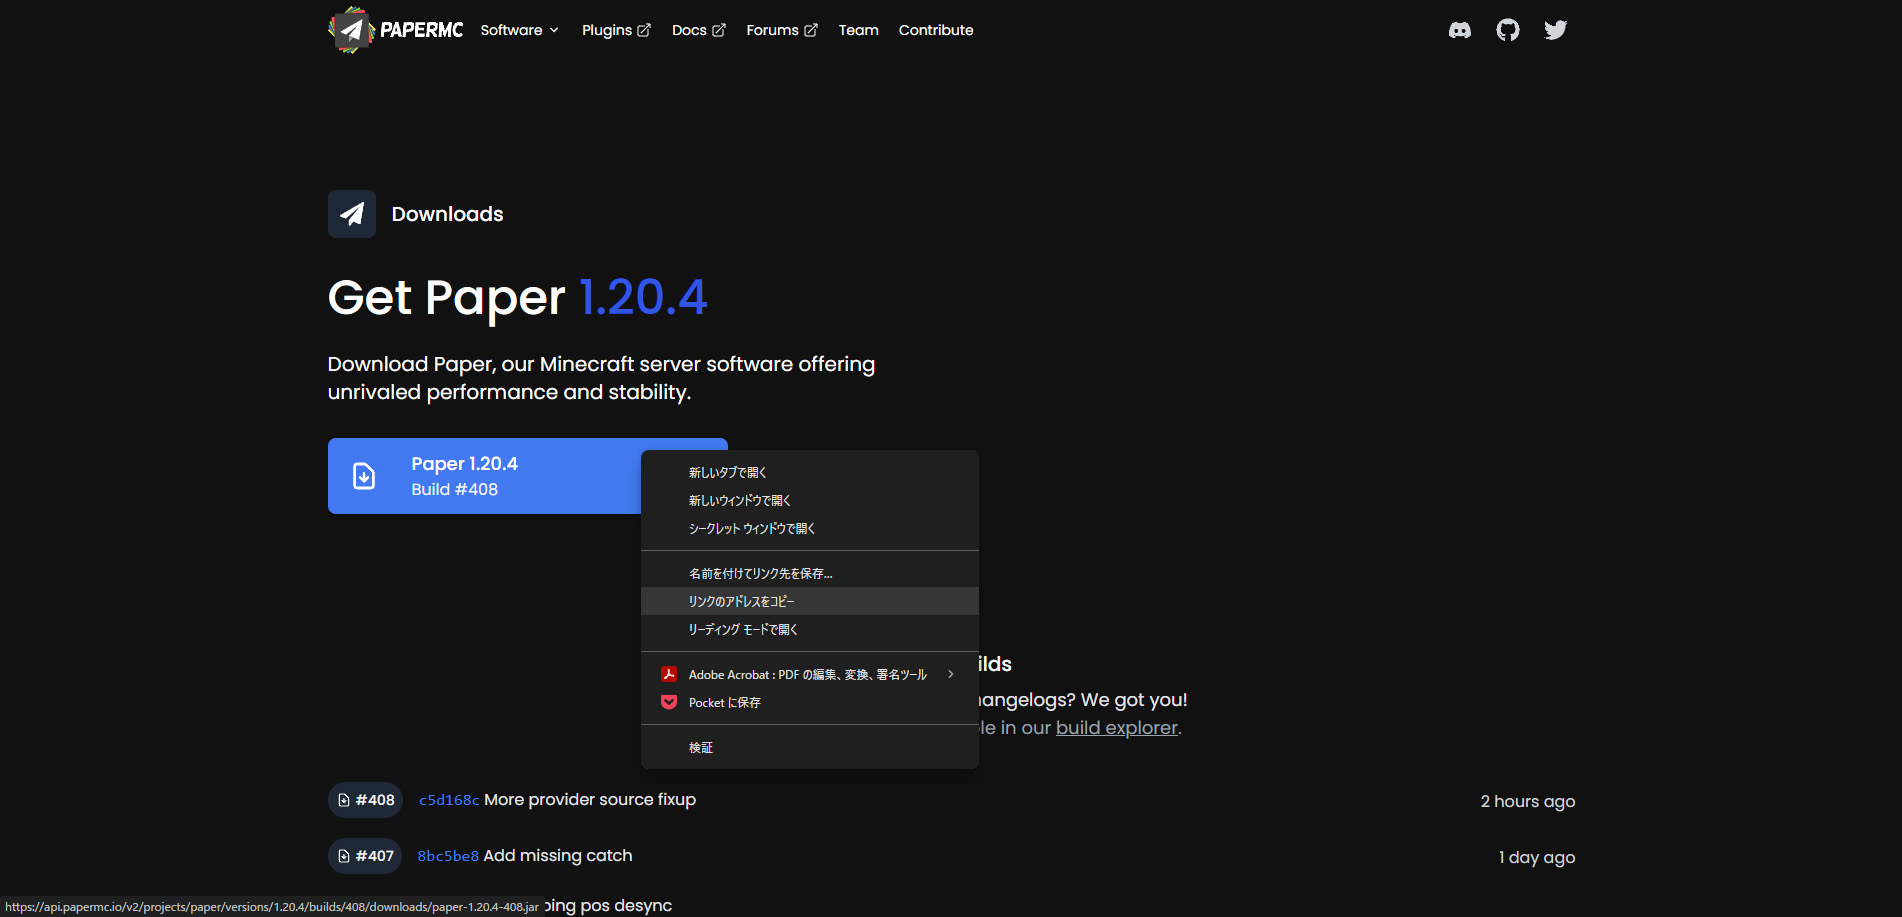Click the PaperMC logo in the navbar
This screenshot has height=917, width=1902.
pos(395,30)
